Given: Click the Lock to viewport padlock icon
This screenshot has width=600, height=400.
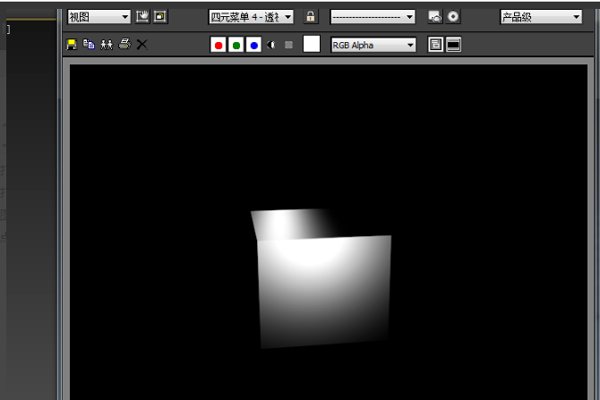Looking at the screenshot, I should click(311, 17).
